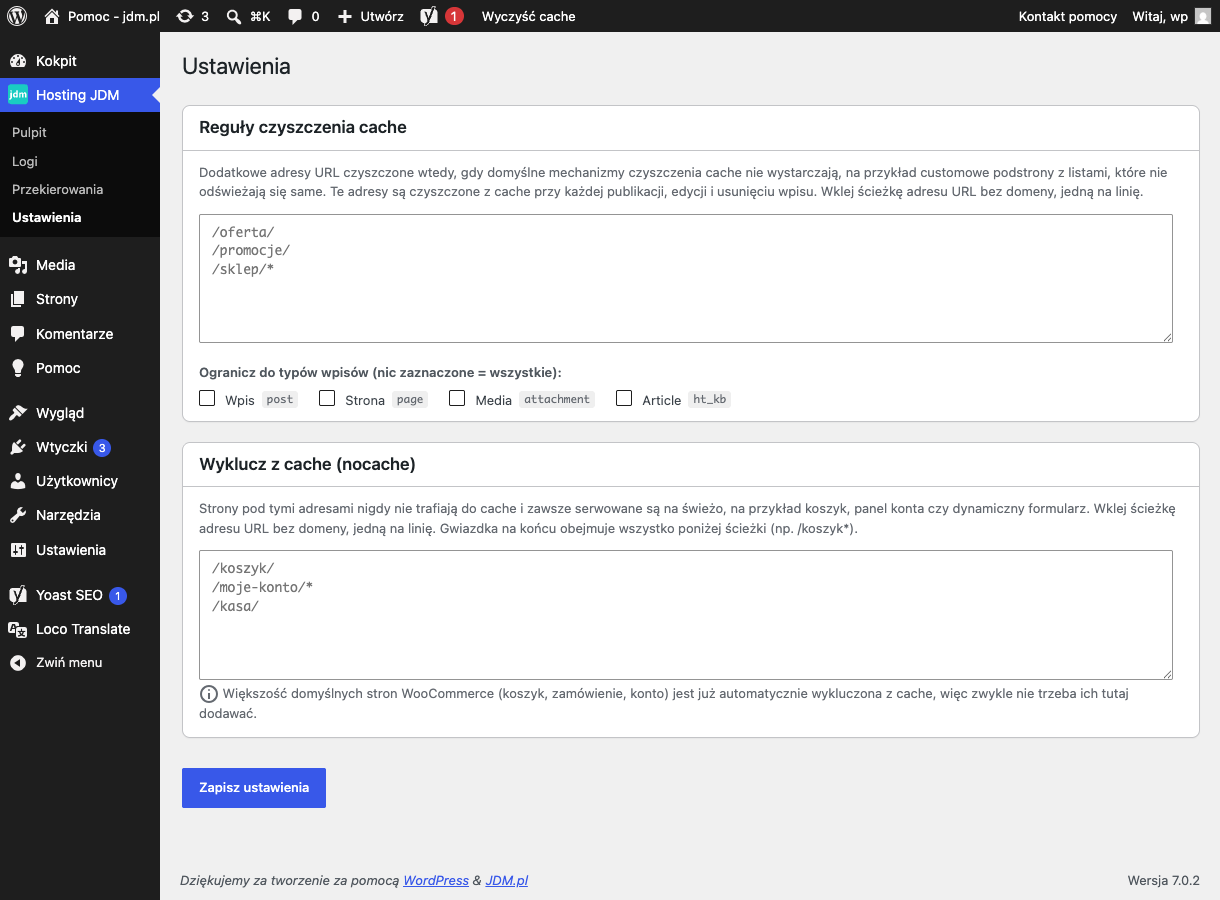Open the Kokpit dashboard icon
Viewport: 1220px width, 900px height.
click(17, 61)
